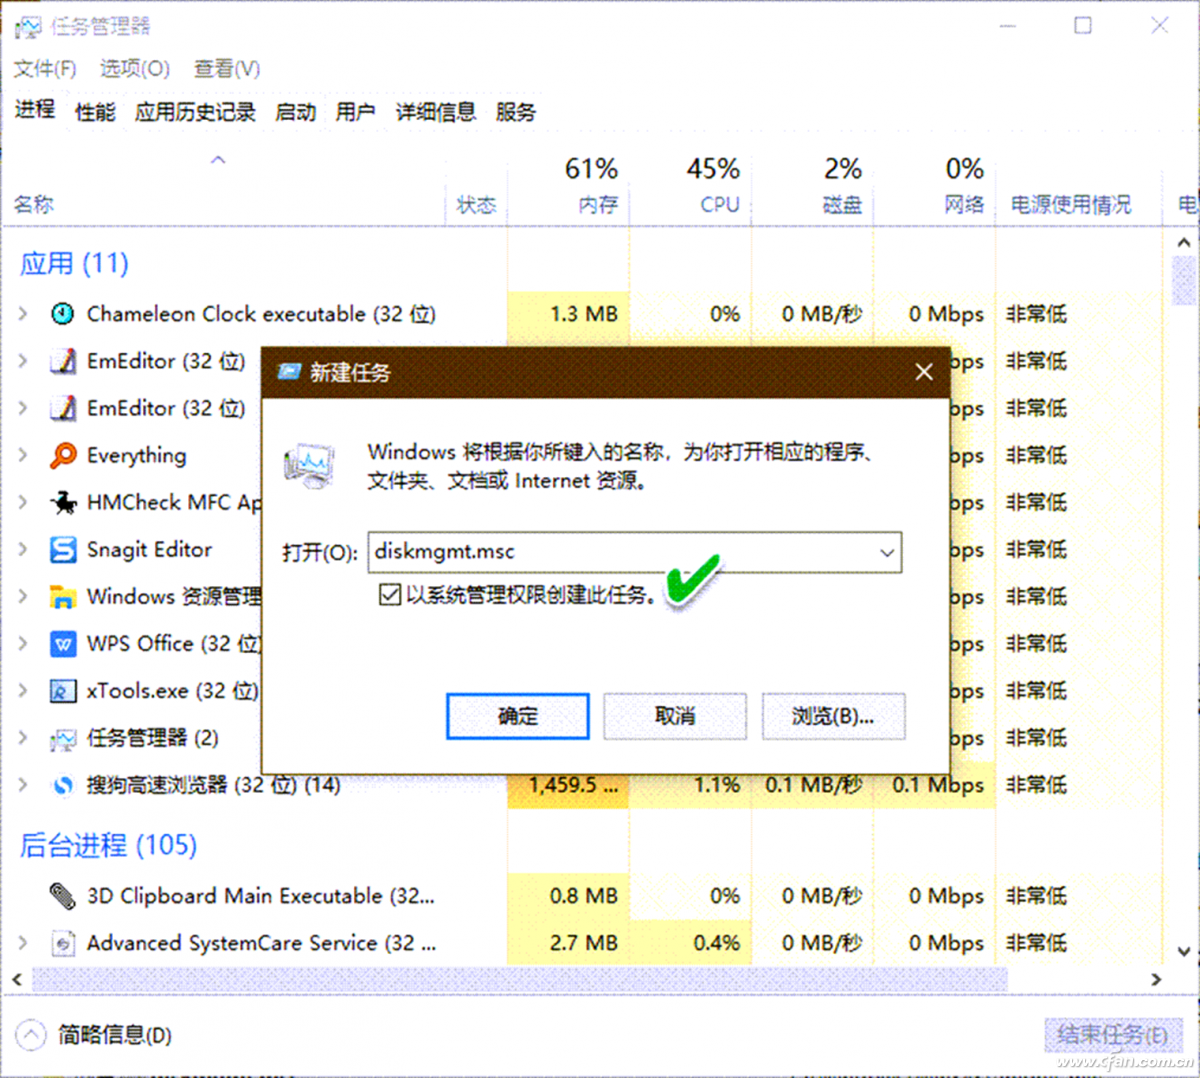Click the Snagit Editor icon
1200x1078 pixels.
[x=63, y=549]
